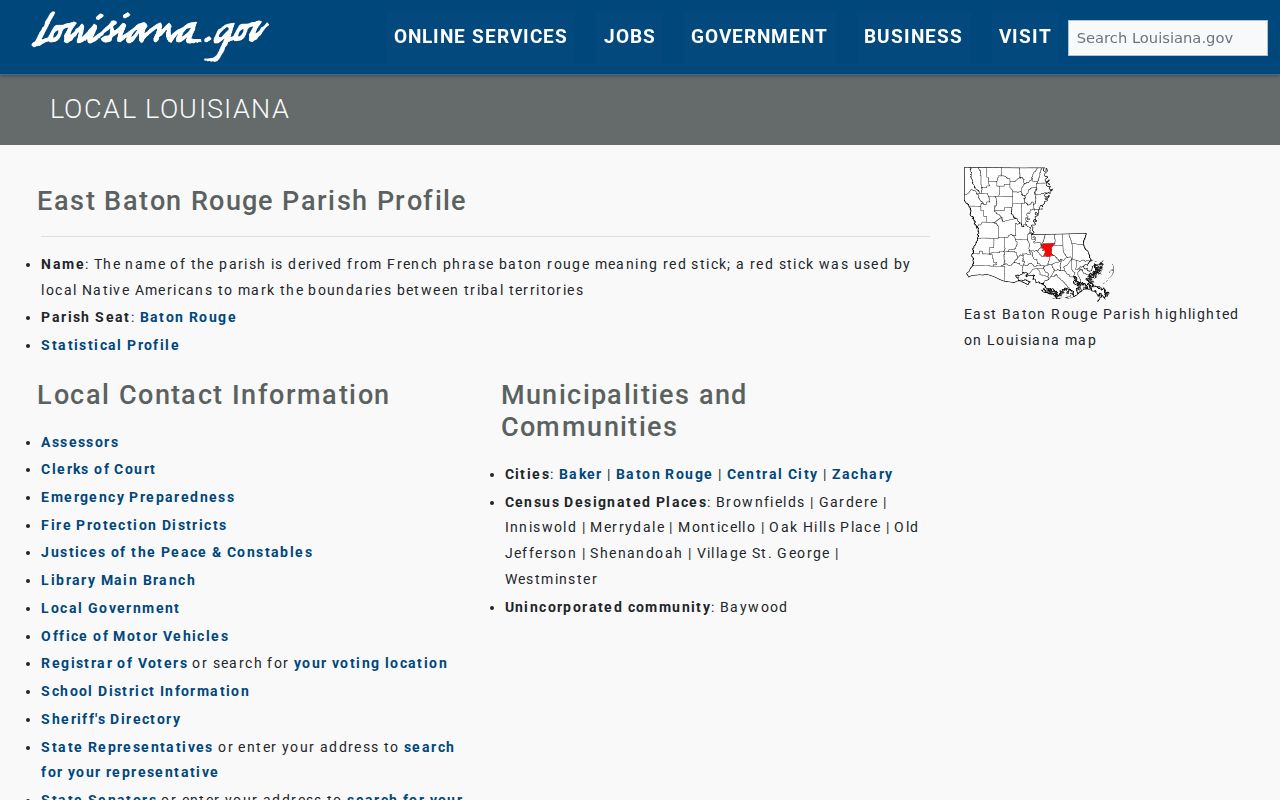Open the Library Main Branch link
Image resolution: width=1280 pixels, height=800 pixels.
[118, 580]
